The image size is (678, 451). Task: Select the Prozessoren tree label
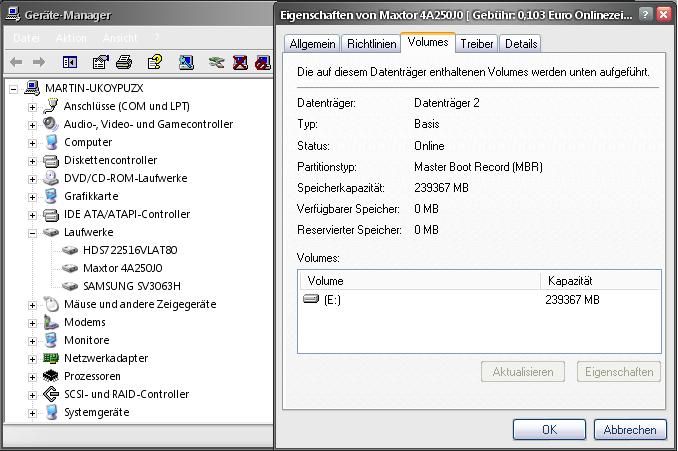click(x=92, y=376)
